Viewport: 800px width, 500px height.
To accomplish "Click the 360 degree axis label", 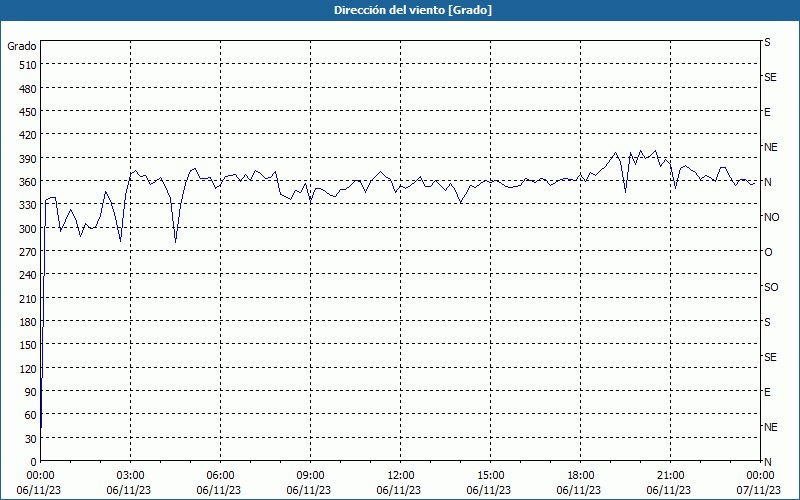I will [28, 182].
